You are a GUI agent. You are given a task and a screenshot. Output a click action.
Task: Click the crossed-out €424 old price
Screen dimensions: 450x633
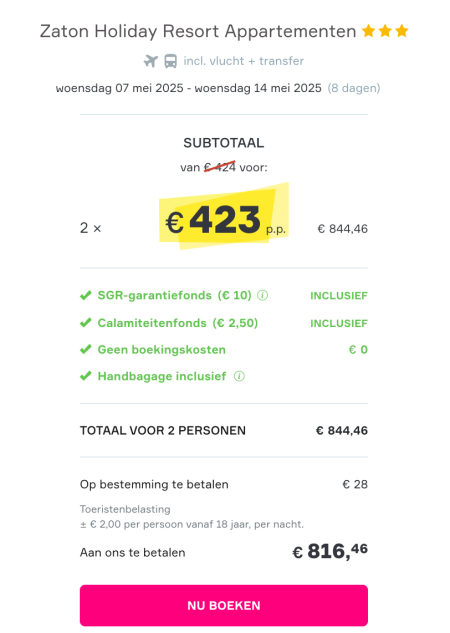220,167
